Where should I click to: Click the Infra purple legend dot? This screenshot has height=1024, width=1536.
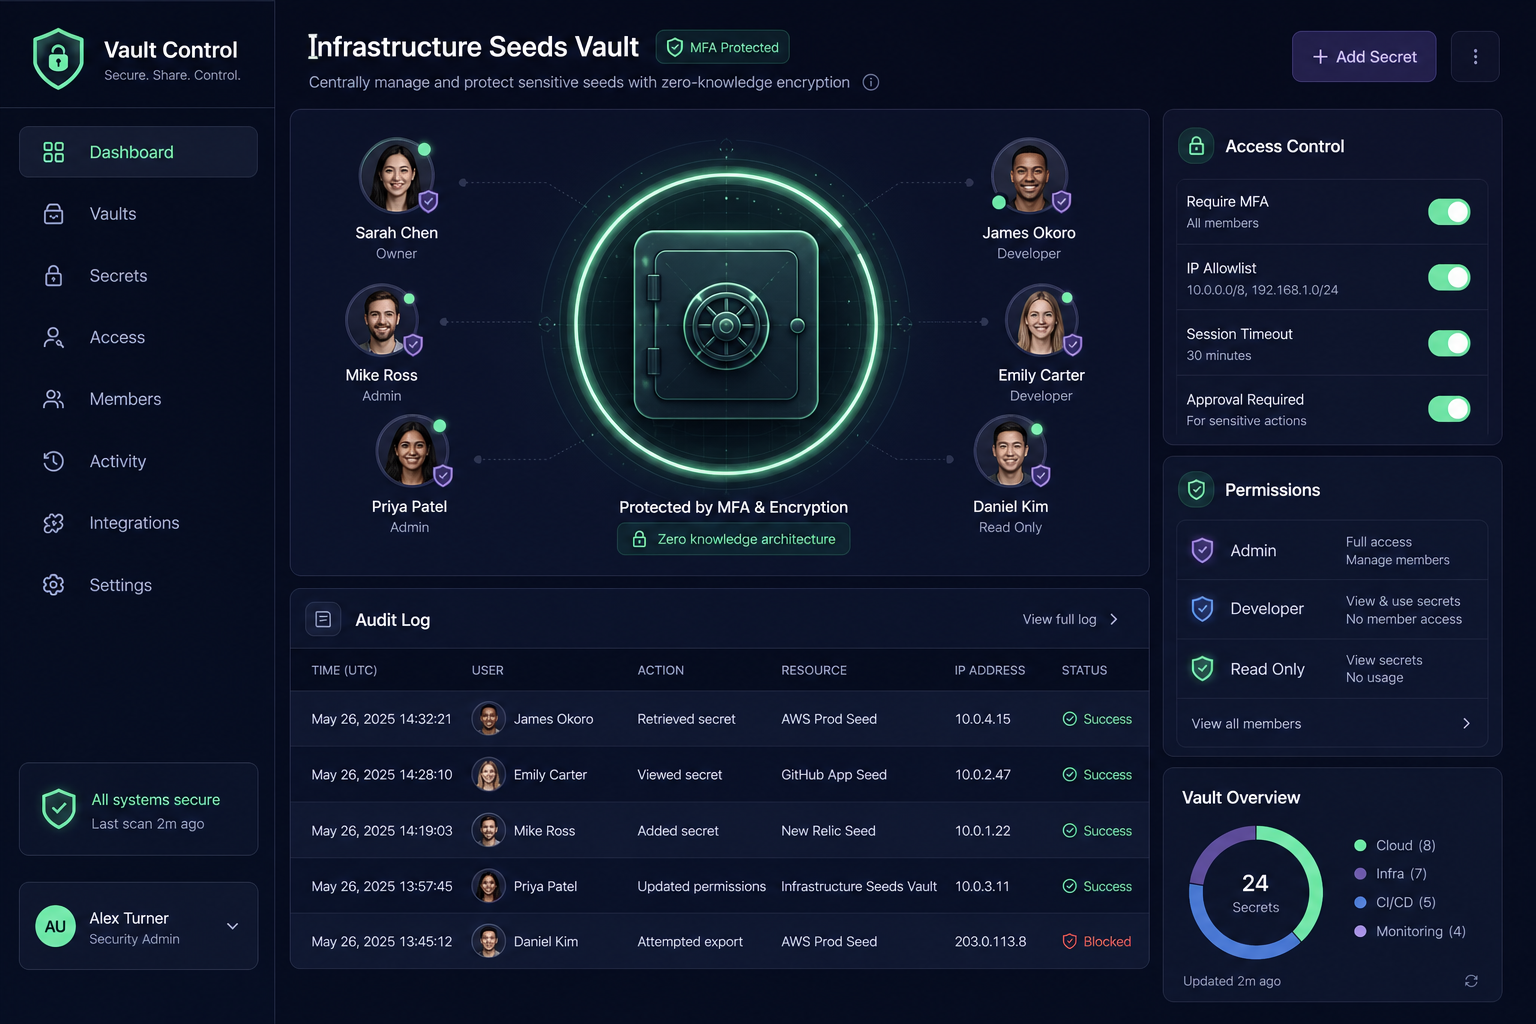(x=1360, y=873)
